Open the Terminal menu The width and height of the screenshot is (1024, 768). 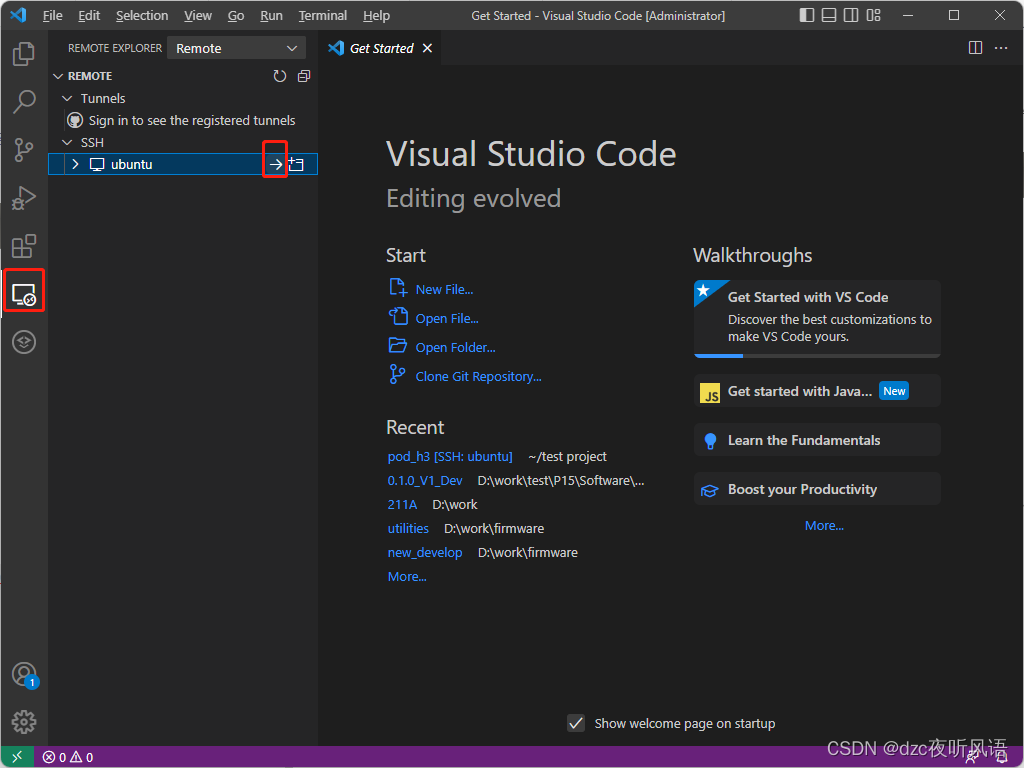click(x=322, y=15)
